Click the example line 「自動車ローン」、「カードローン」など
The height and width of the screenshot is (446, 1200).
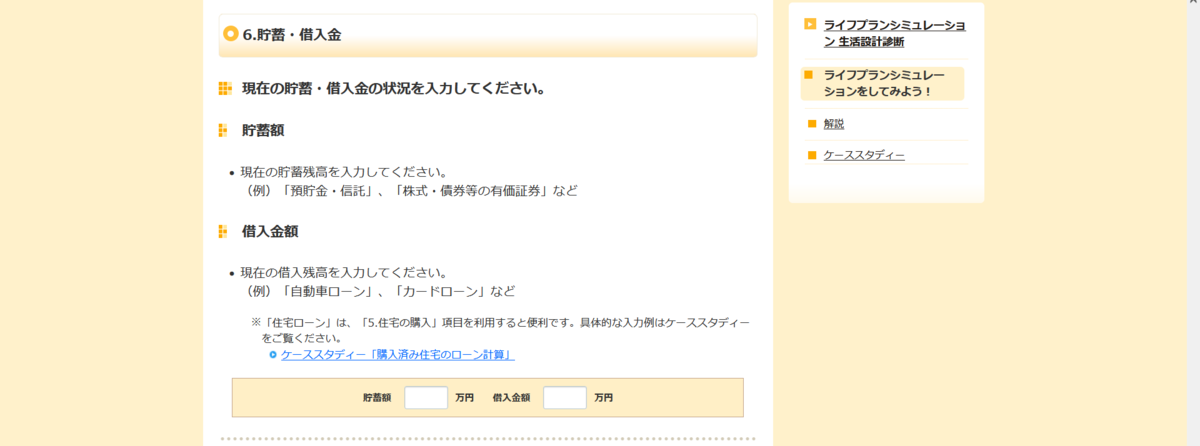click(380, 291)
